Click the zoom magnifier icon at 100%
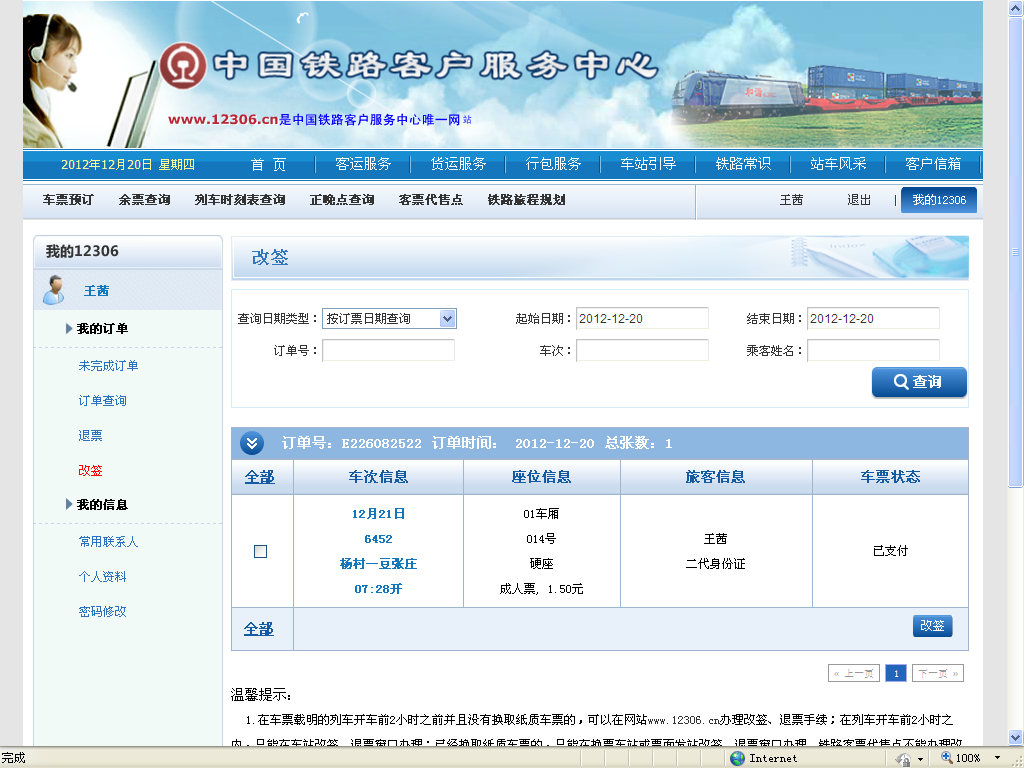The height and width of the screenshot is (768, 1024). [946, 758]
